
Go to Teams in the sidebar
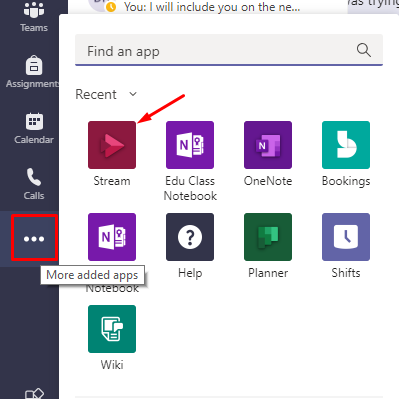(x=34, y=17)
